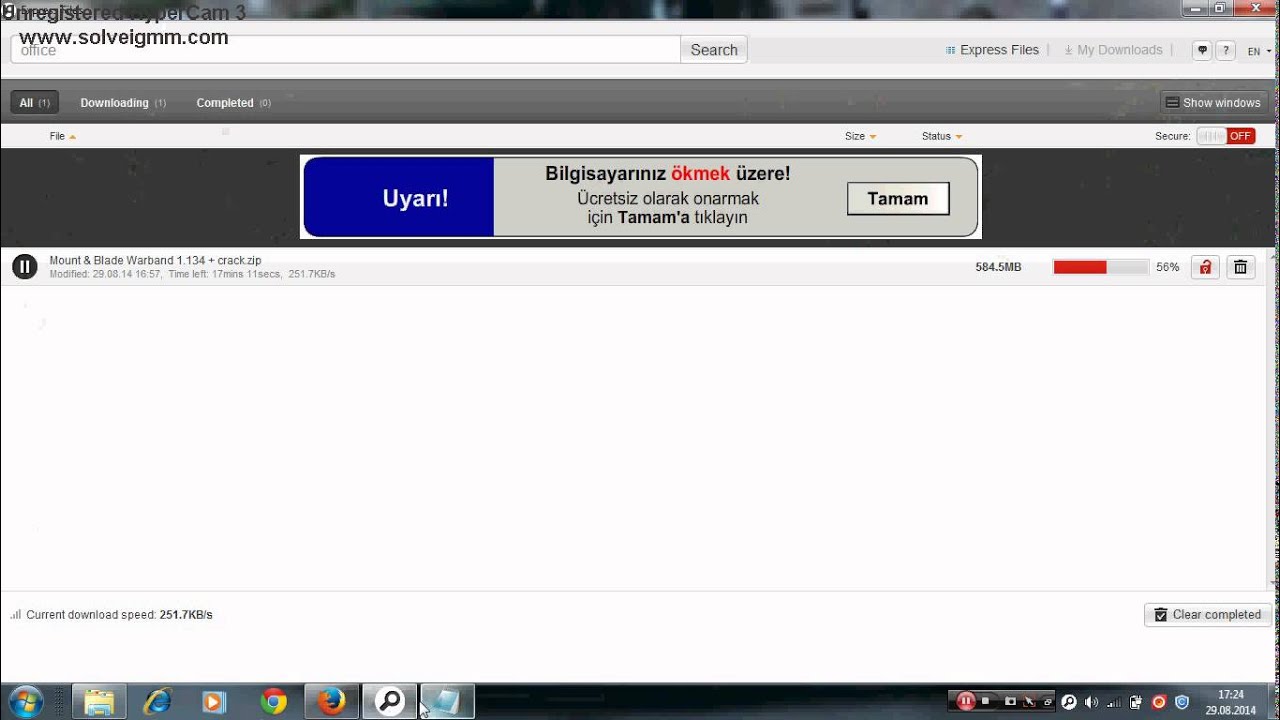Click the power plug tray icon
The height and width of the screenshot is (720, 1280).
point(1136,702)
